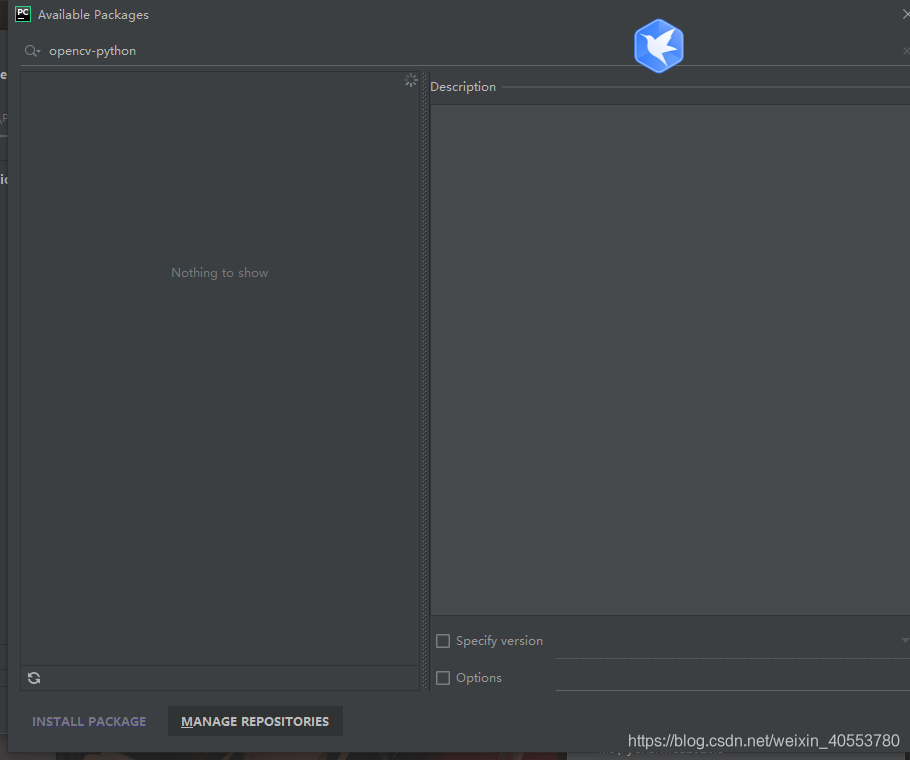
Task: Click the Description label
Action: click(463, 86)
